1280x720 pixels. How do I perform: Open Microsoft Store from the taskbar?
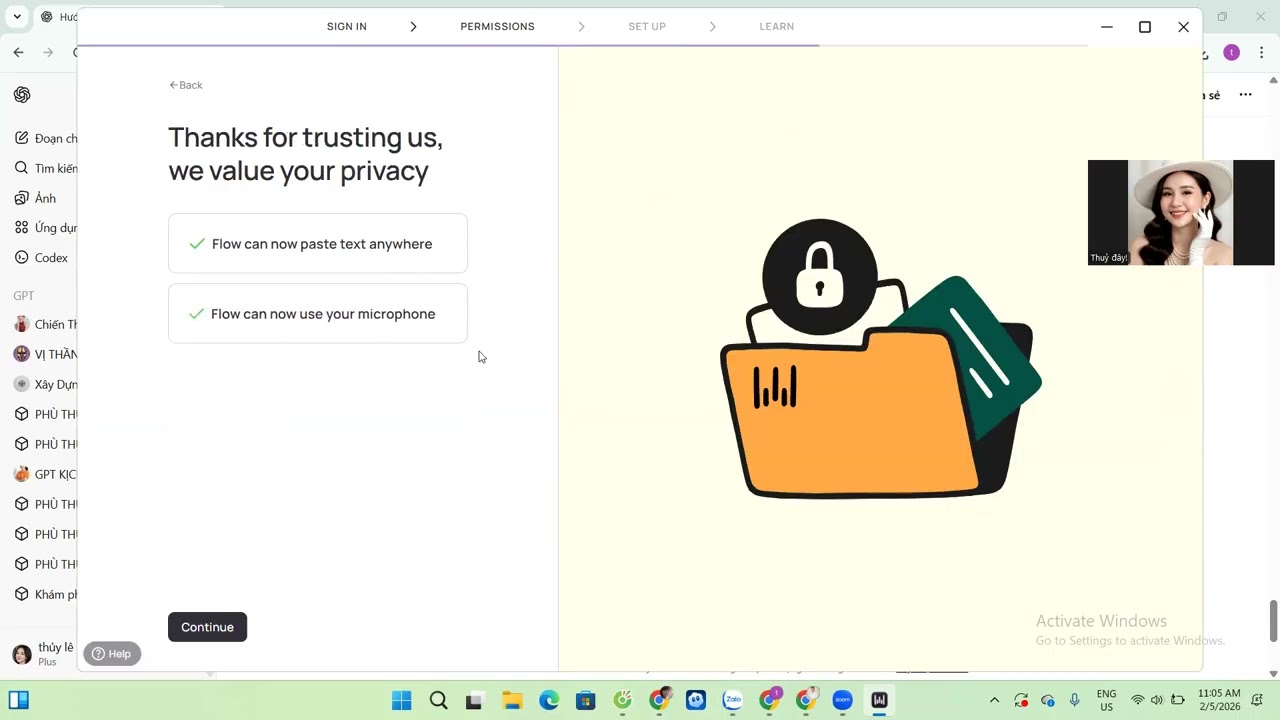(586, 700)
